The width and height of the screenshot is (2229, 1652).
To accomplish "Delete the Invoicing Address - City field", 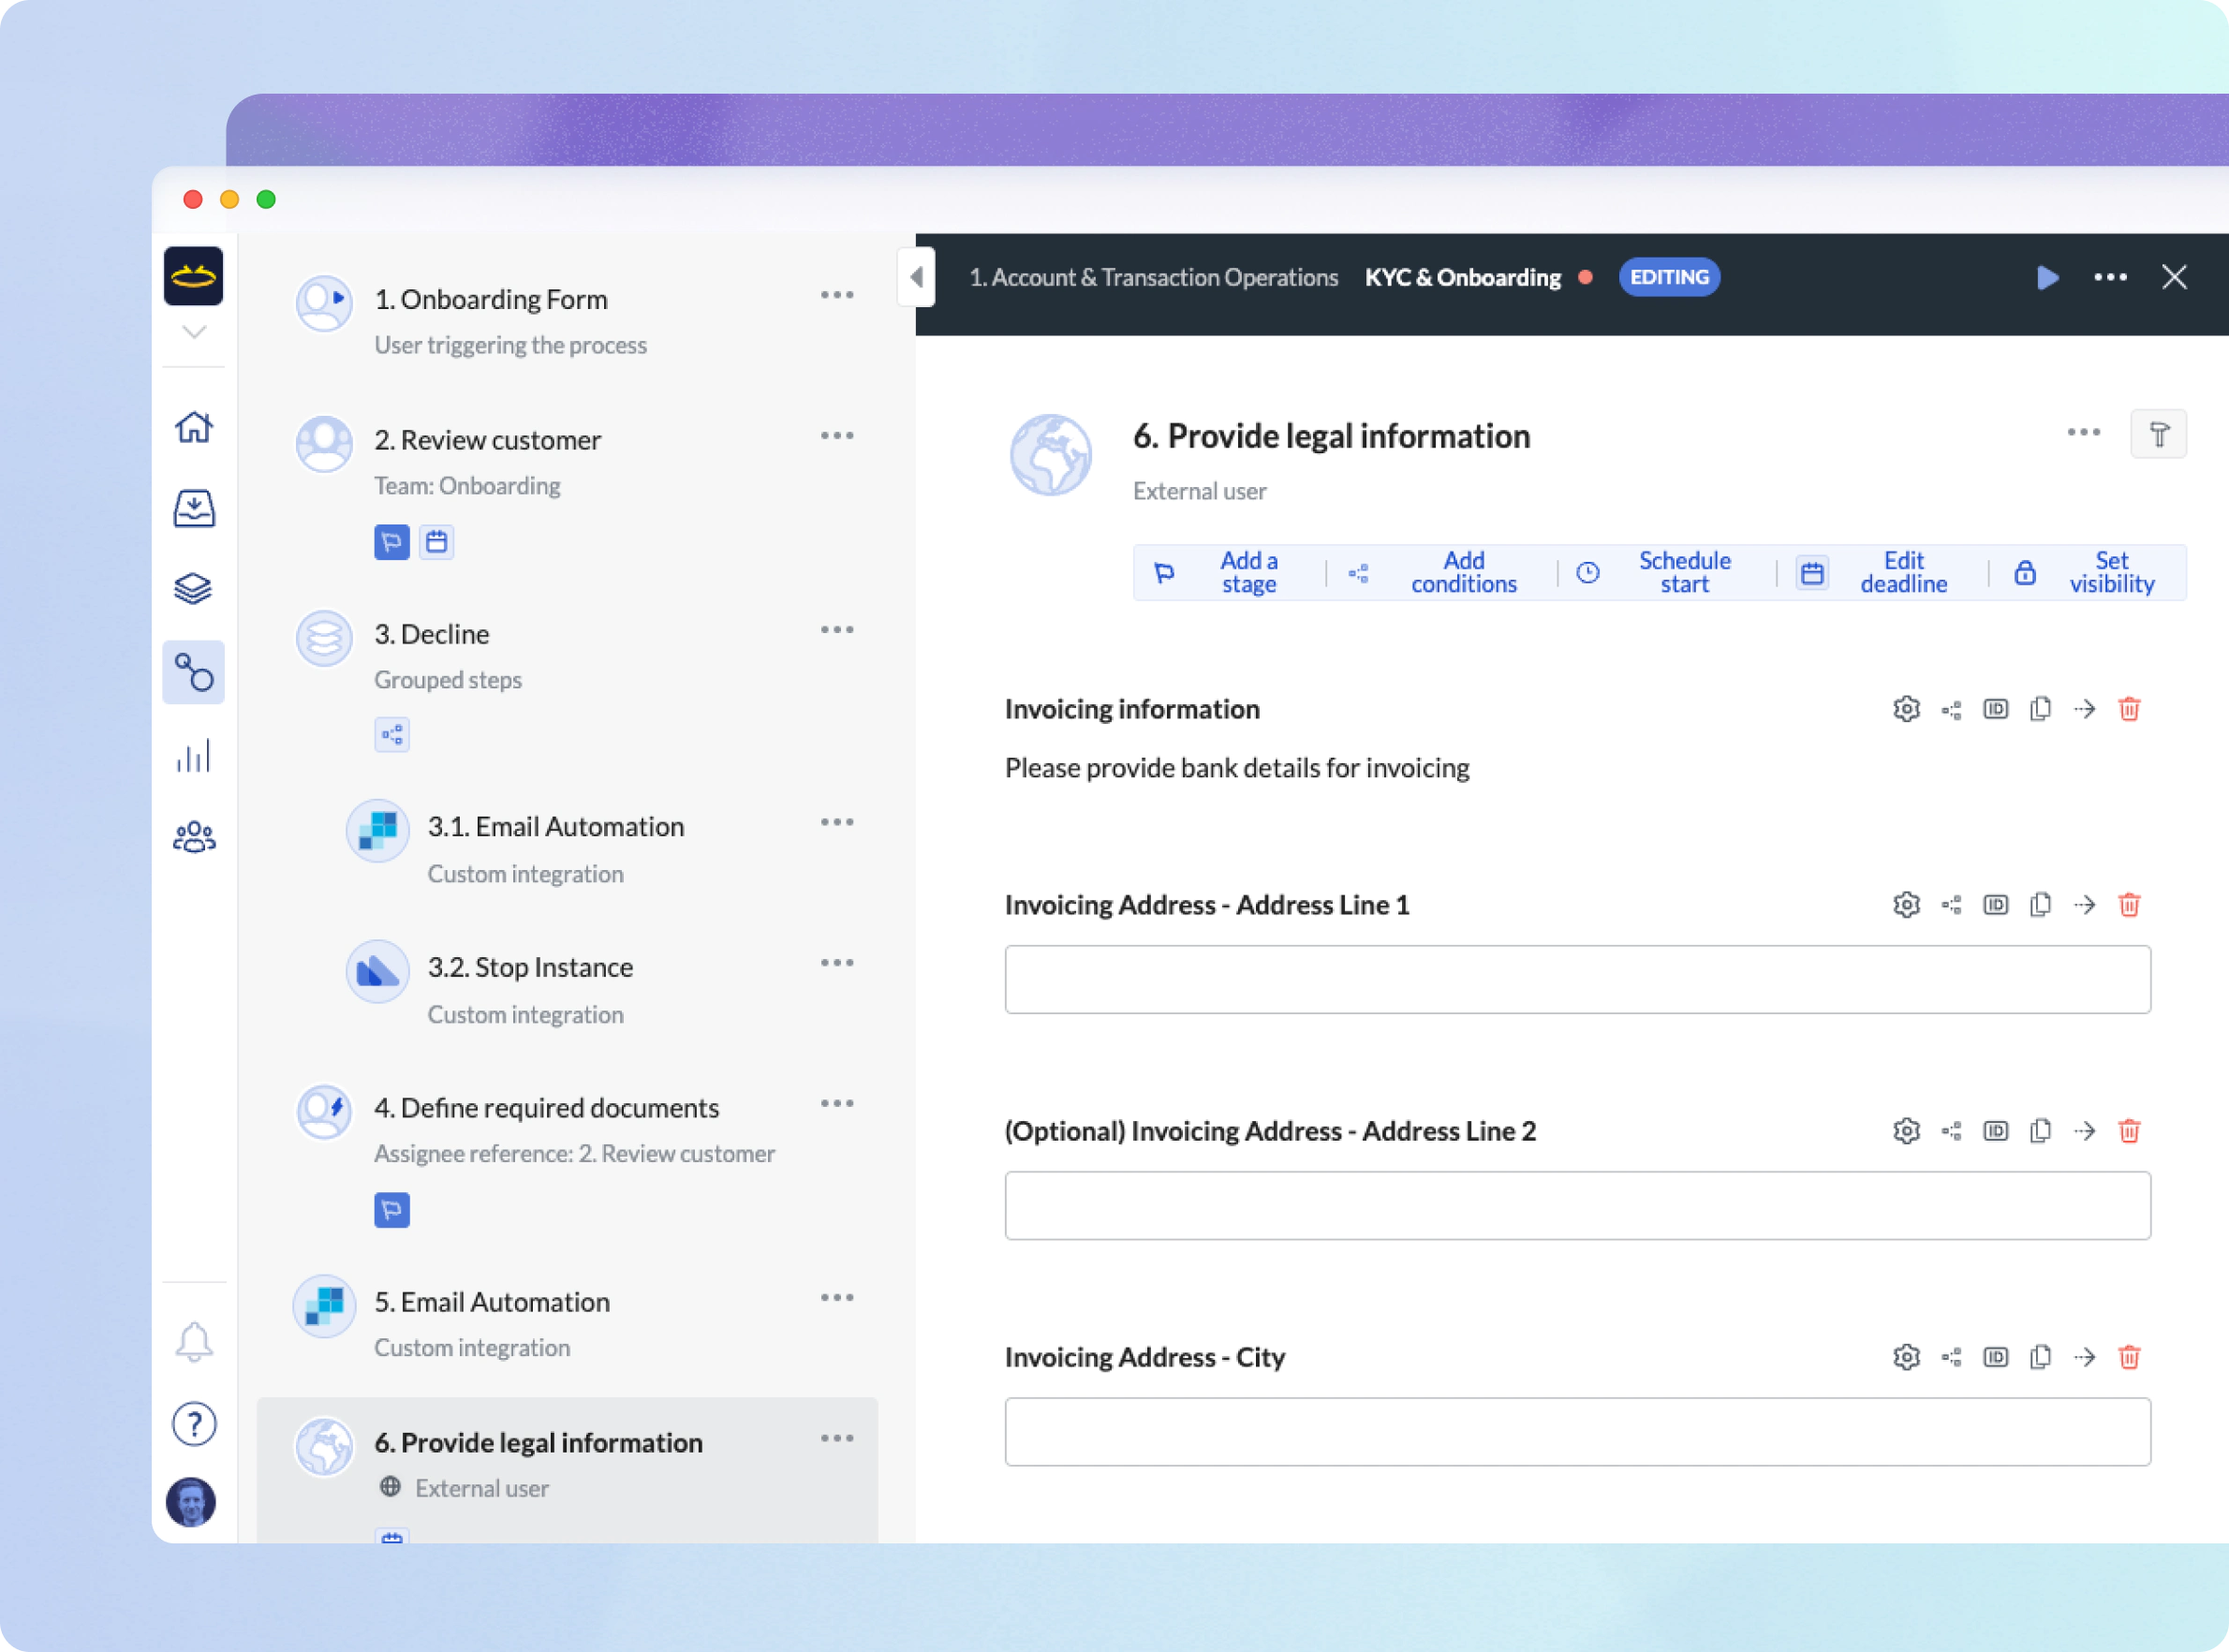I will tap(2129, 1357).
